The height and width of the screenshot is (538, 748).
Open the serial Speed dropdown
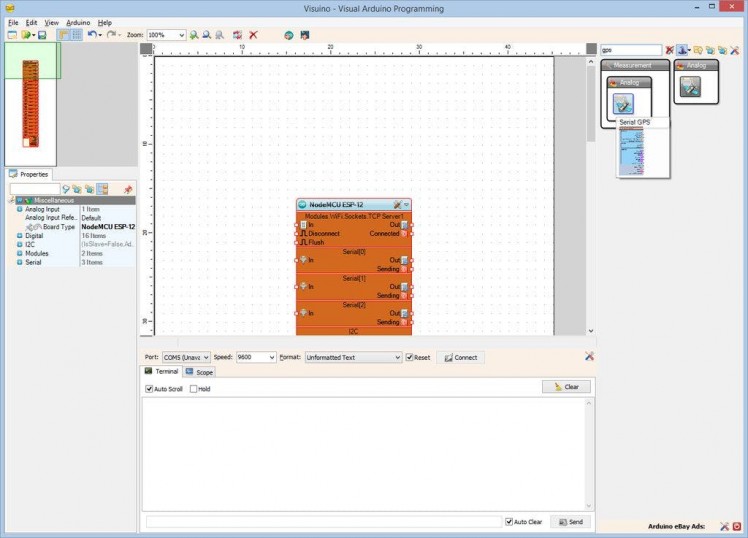[x=271, y=357]
